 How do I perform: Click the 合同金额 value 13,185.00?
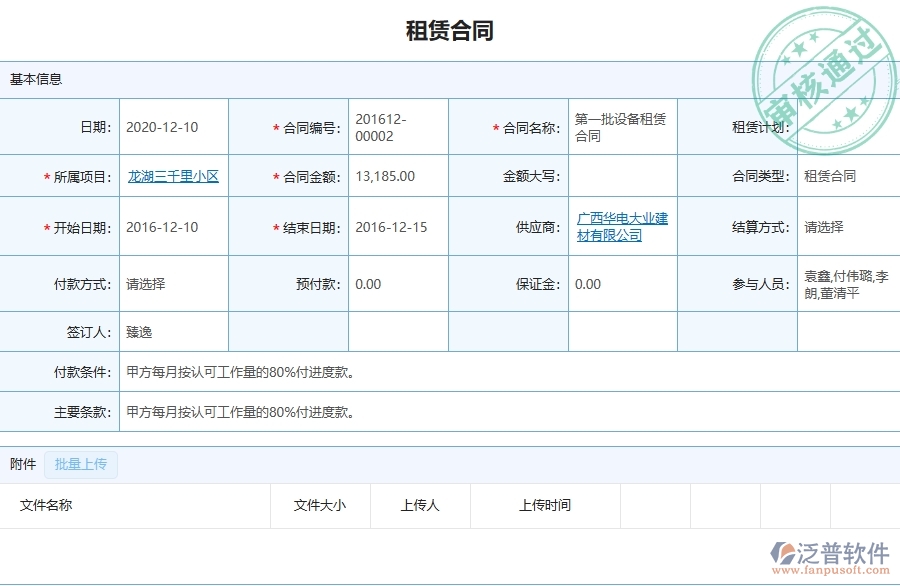pos(386,176)
